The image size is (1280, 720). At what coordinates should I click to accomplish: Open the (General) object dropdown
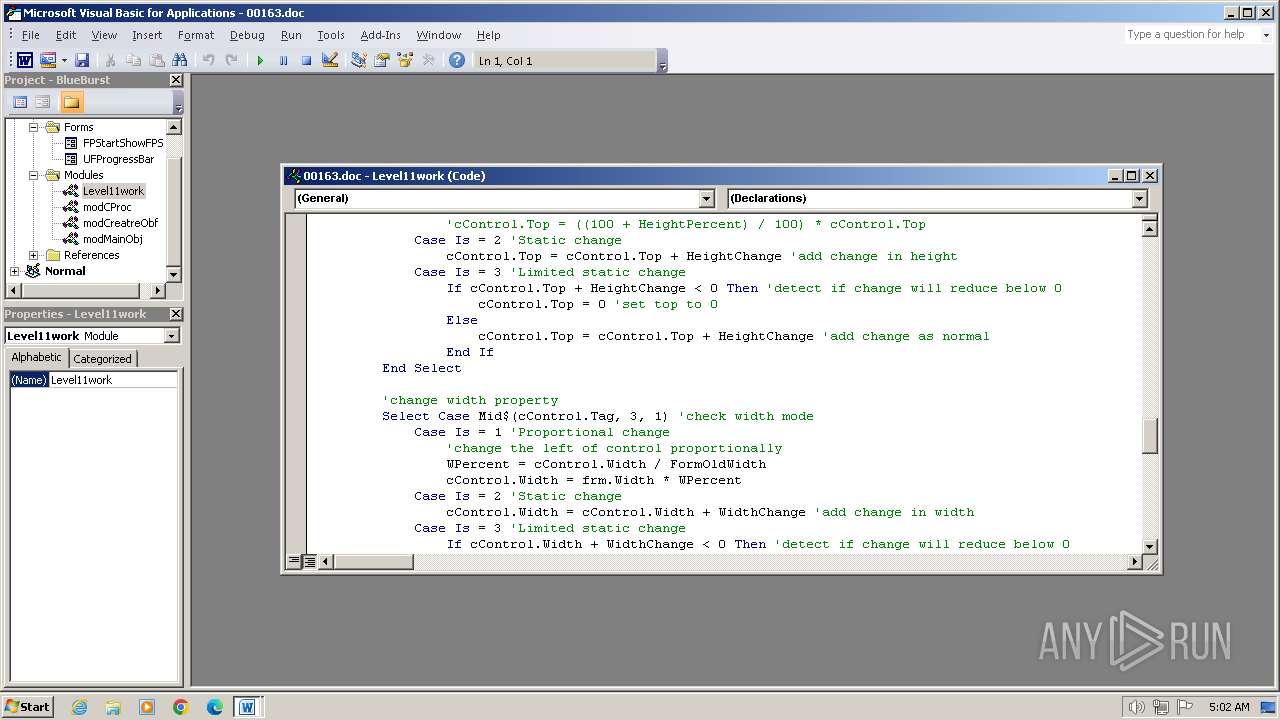point(707,198)
